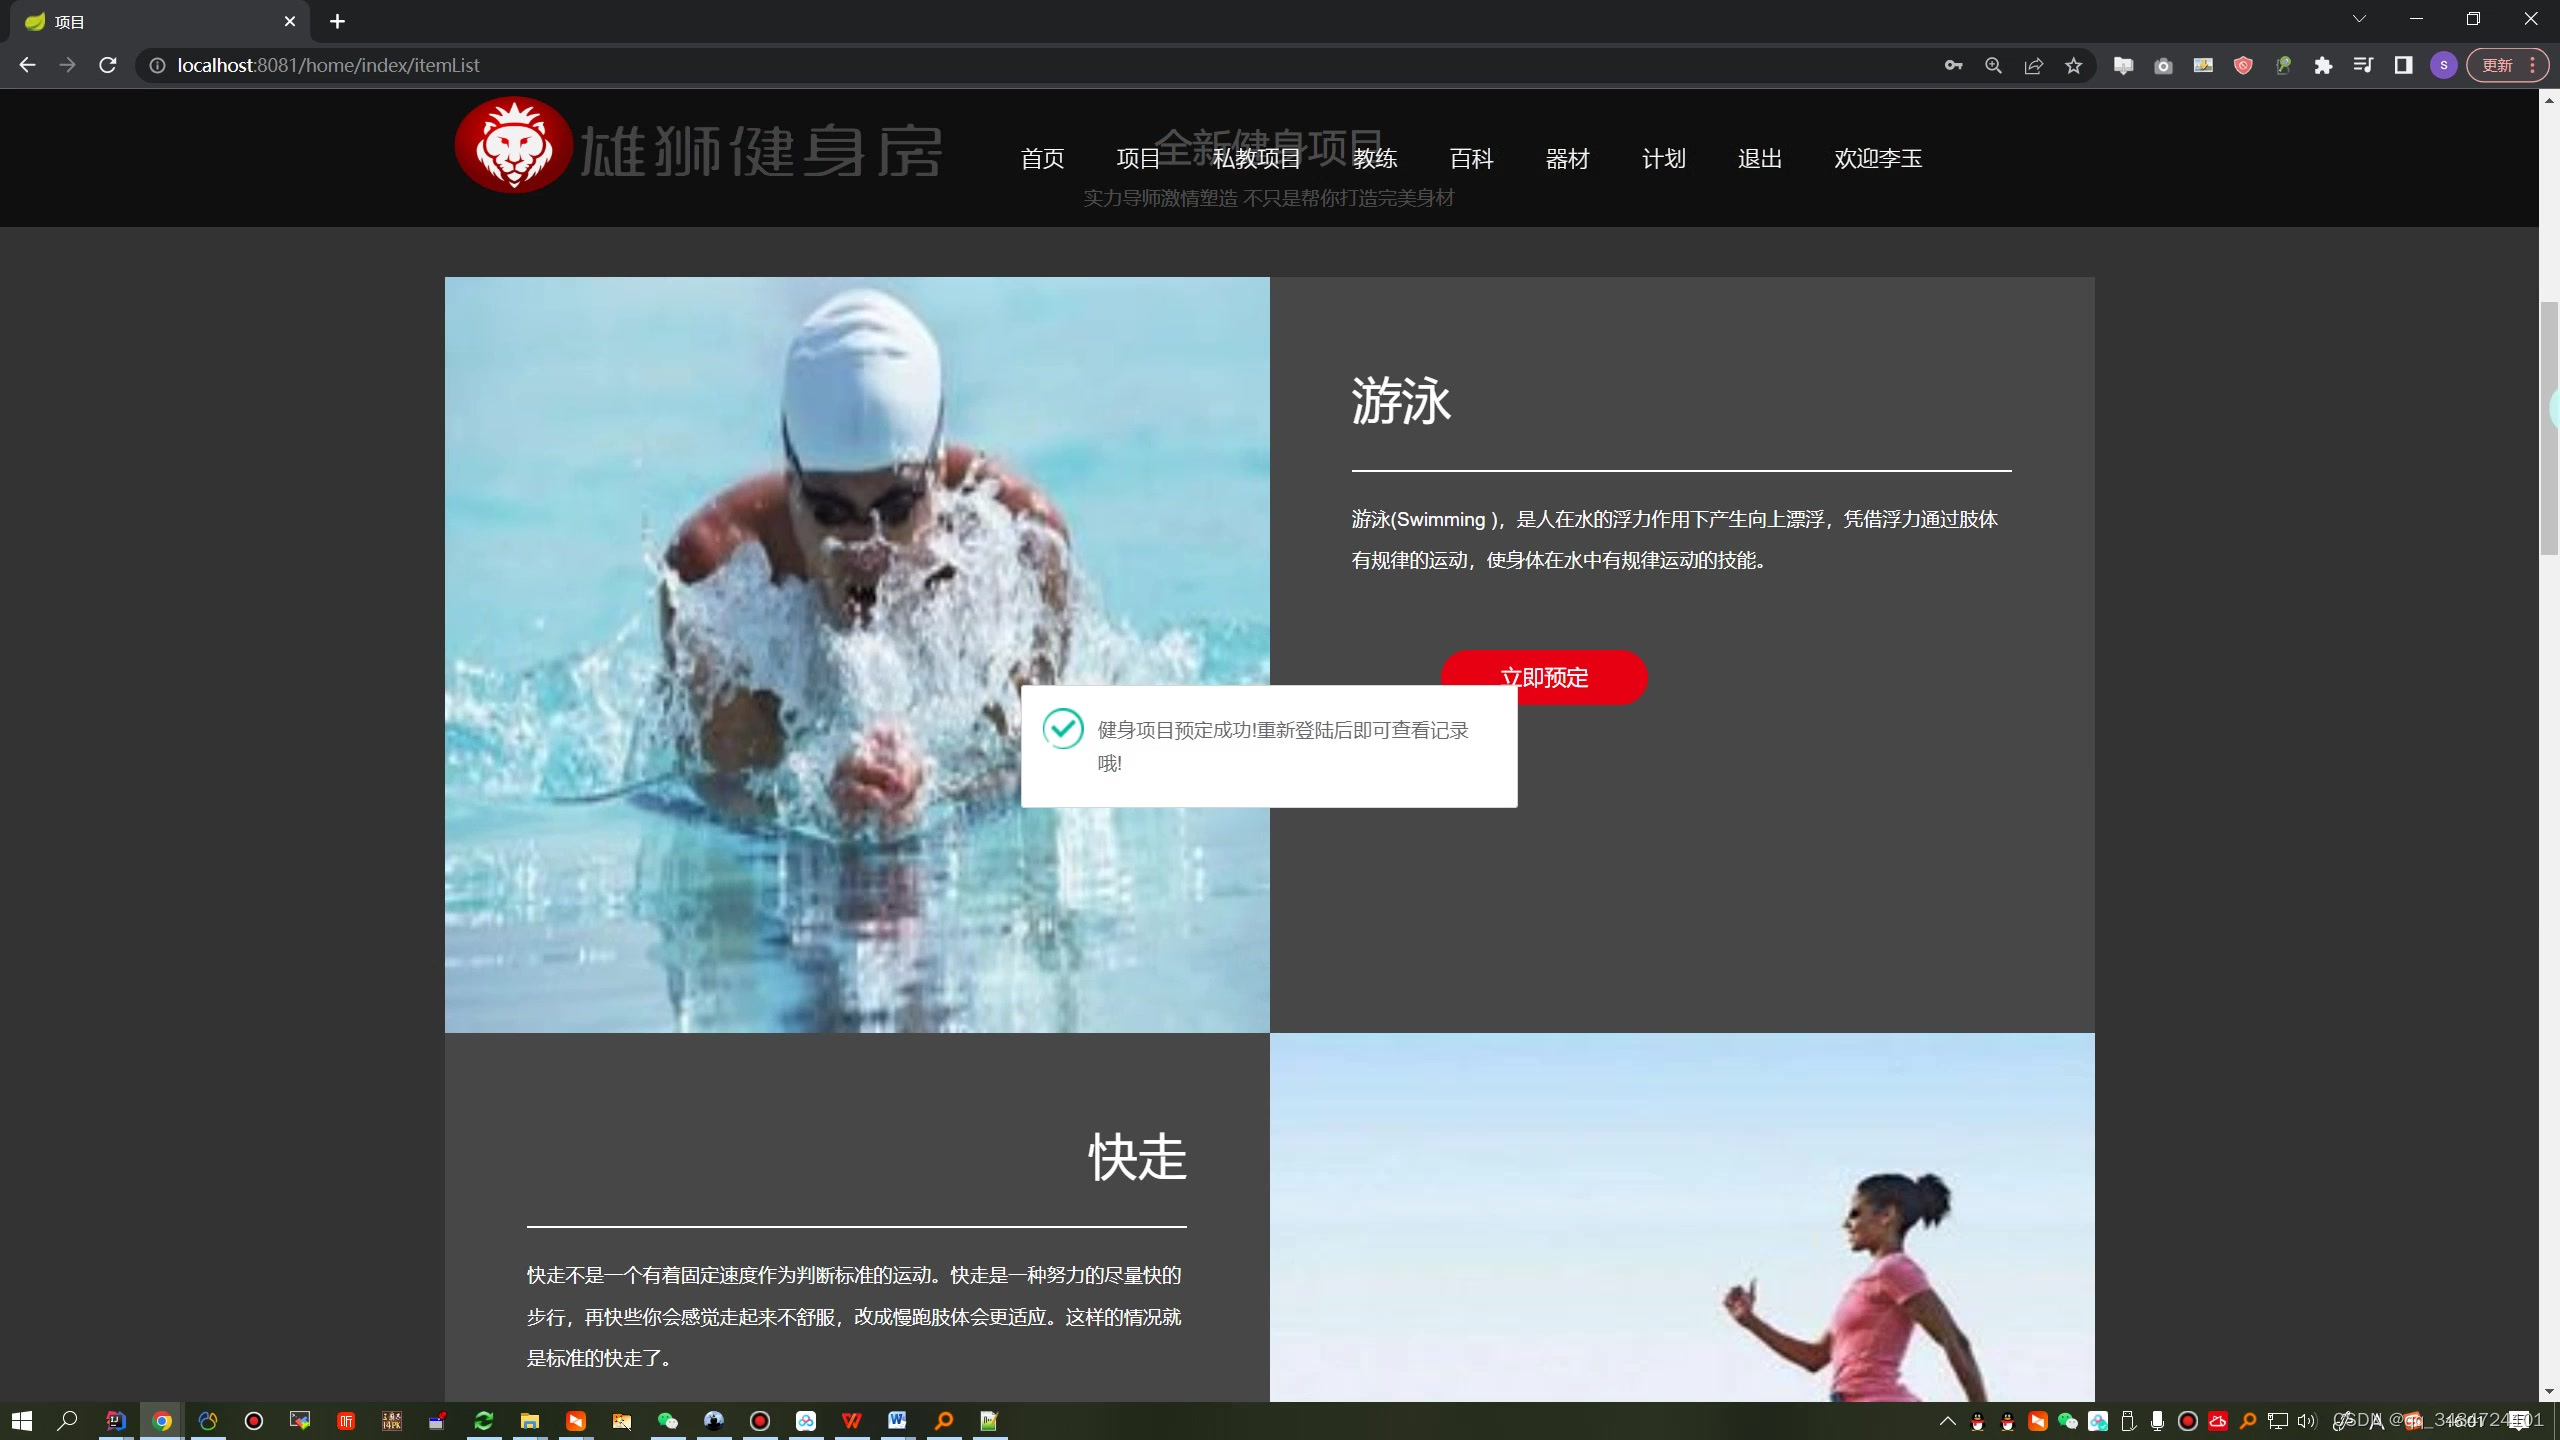
Task: Open WeChat from the taskbar
Action: [x=668, y=1420]
